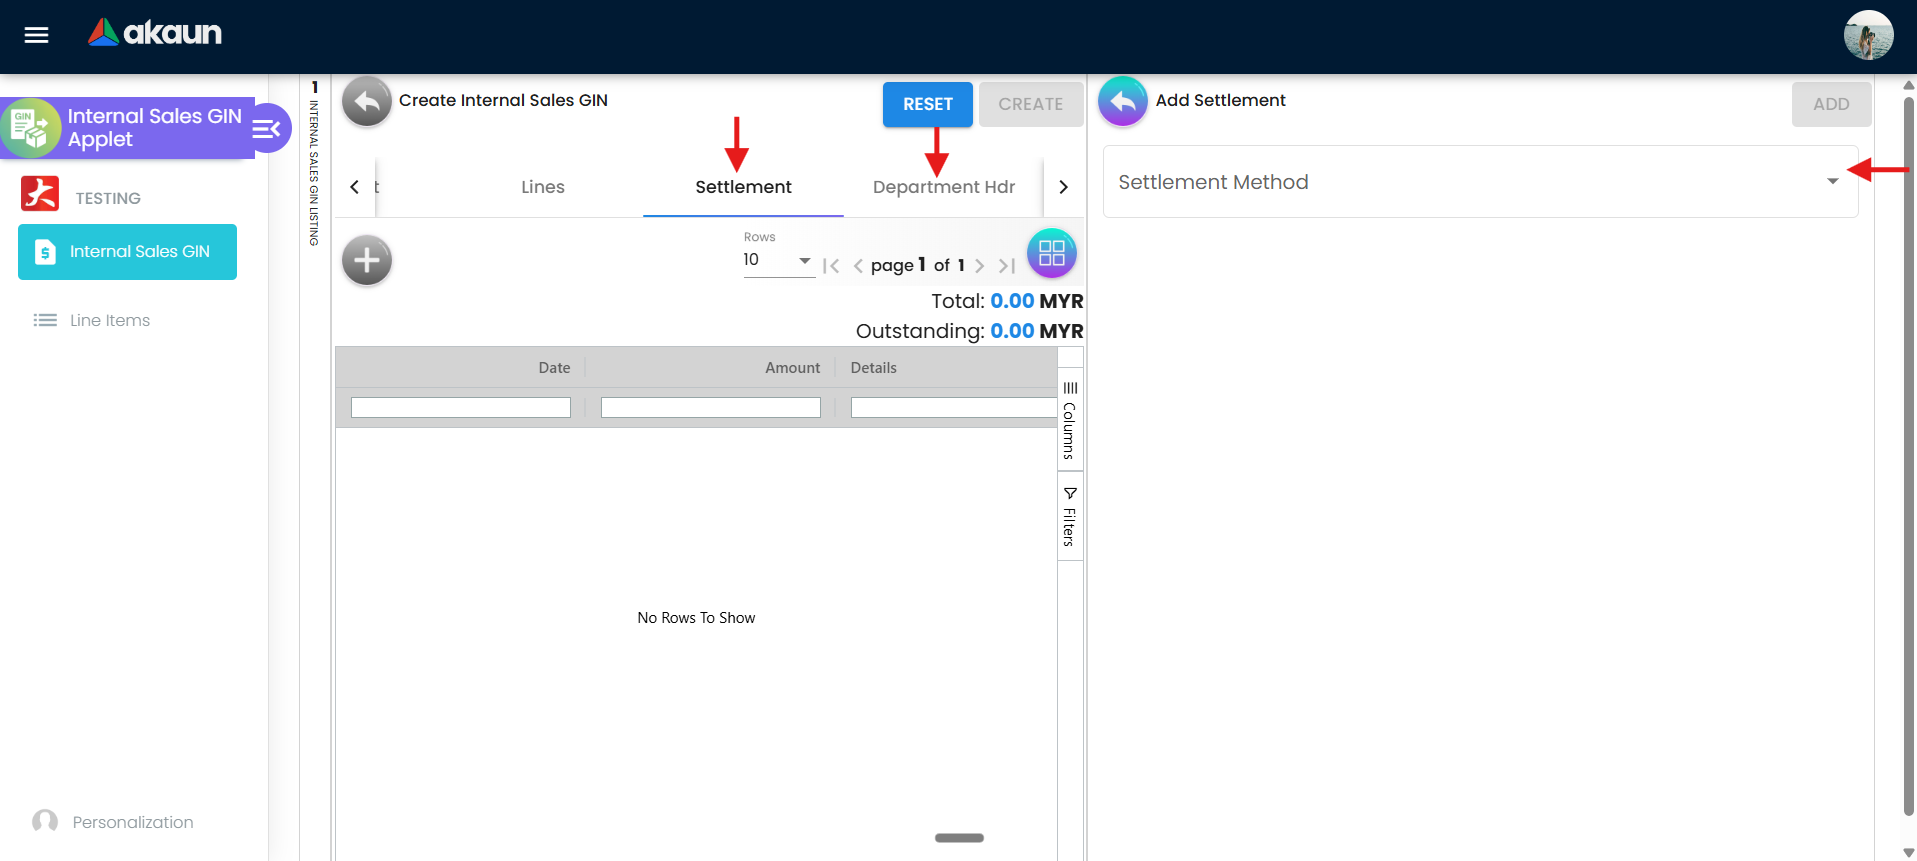The image size is (1917, 861).
Task: Click the back arrow beside Add Settlement
Action: click(x=1122, y=102)
